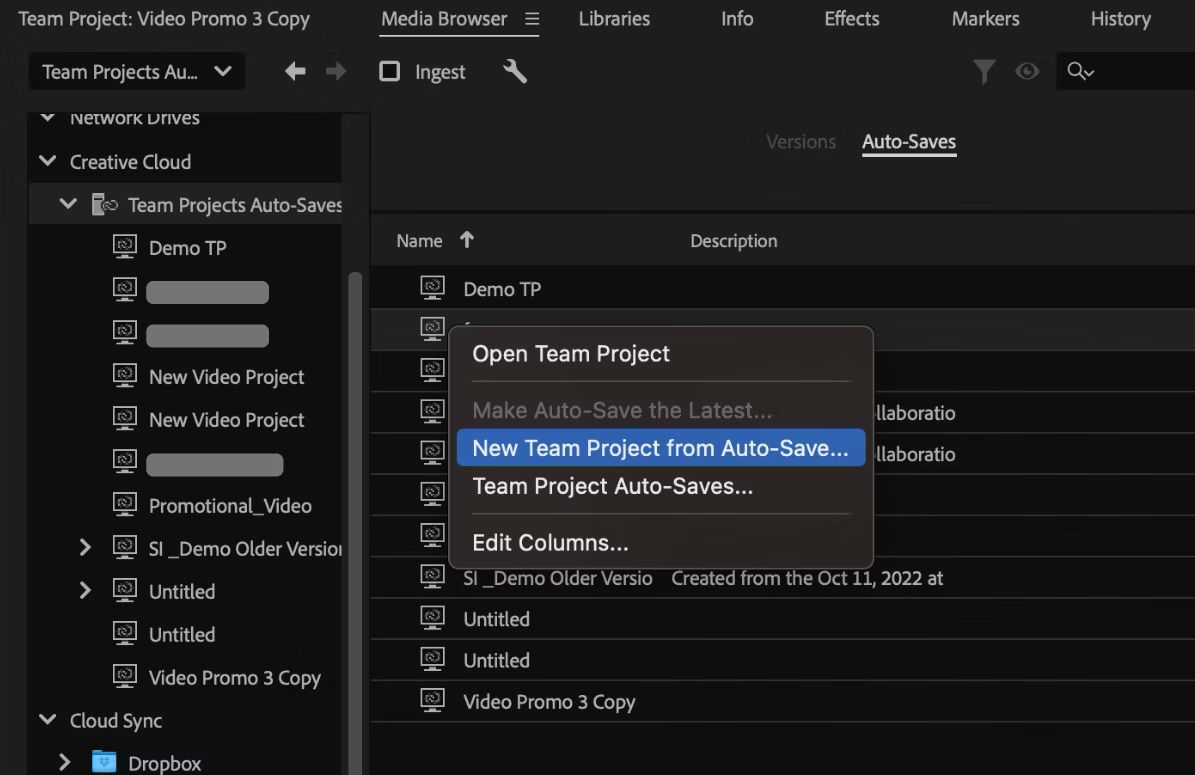Open the Ingest settings wrench icon
This screenshot has width=1195, height=775.
click(x=516, y=71)
